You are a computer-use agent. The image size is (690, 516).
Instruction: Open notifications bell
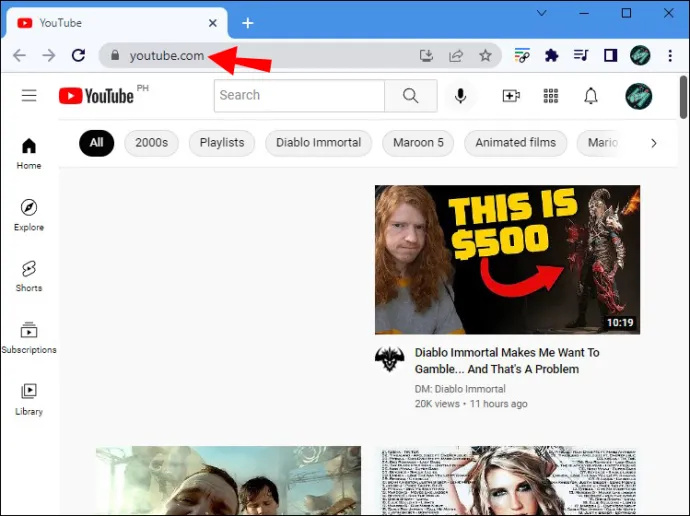pyautogui.click(x=591, y=95)
